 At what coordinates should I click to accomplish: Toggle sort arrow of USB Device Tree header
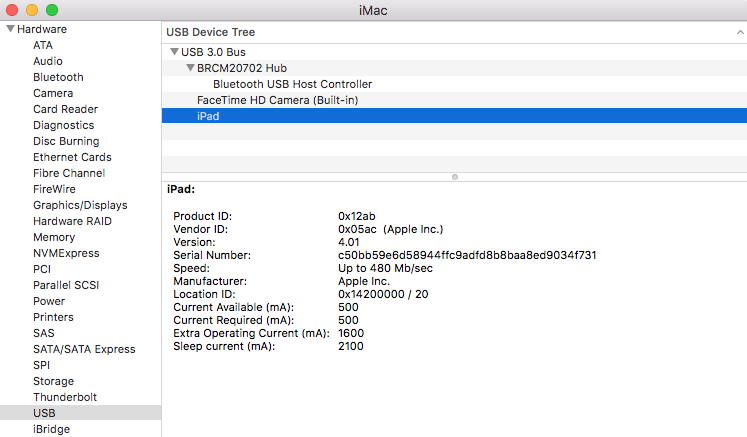pyautogui.click(x=740, y=32)
